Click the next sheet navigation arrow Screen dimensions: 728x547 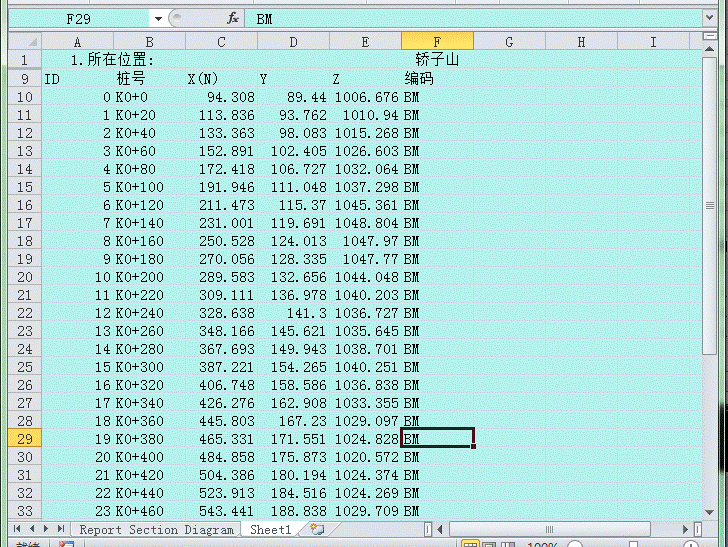(46, 529)
